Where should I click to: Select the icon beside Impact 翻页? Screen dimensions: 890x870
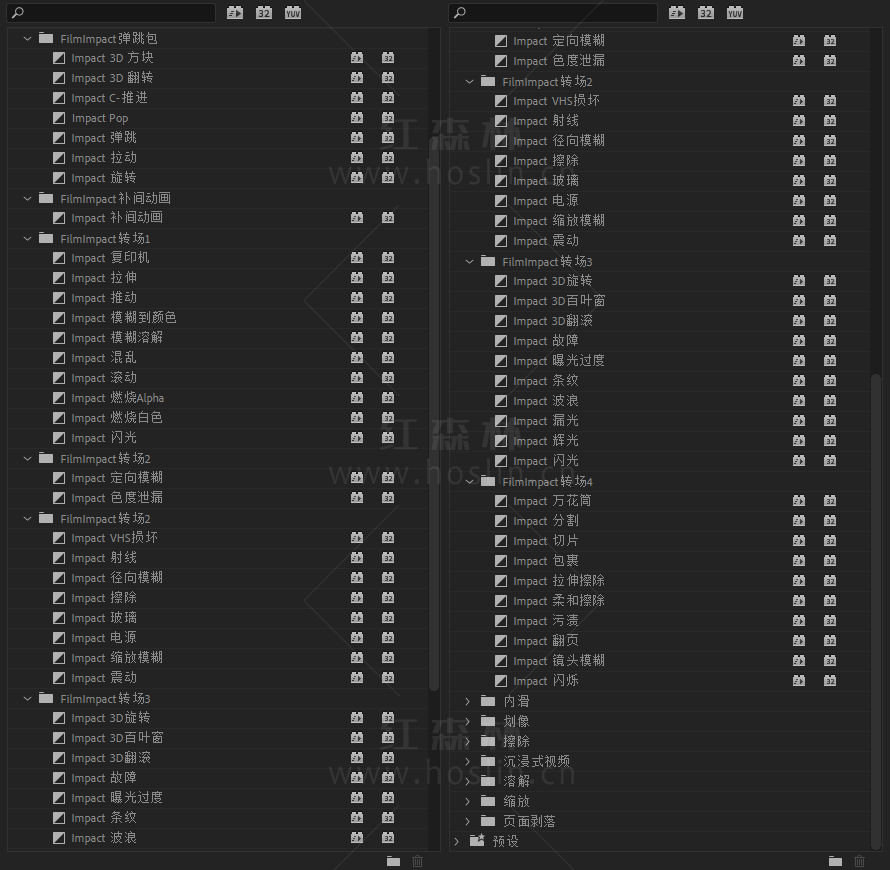[x=501, y=641]
